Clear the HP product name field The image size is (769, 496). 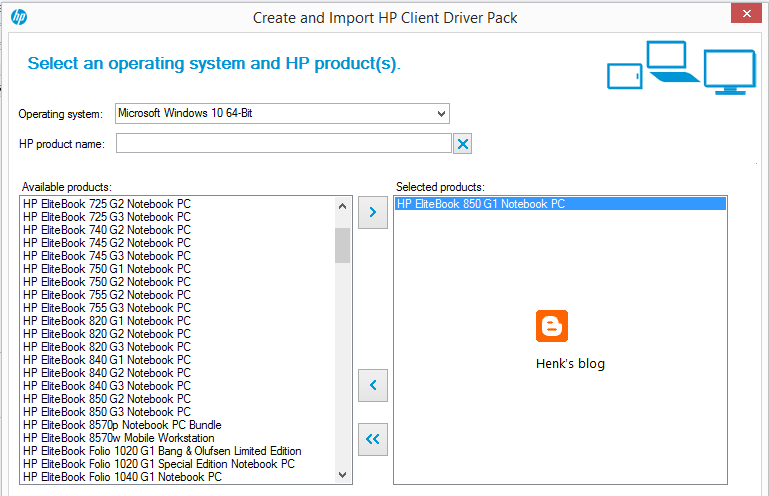tap(462, 144)
